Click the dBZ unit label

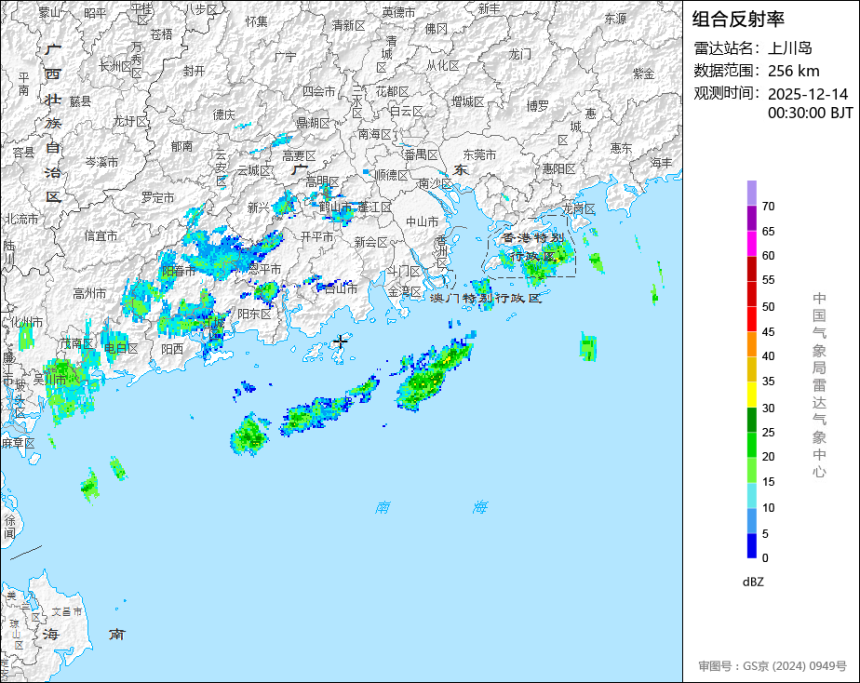753,582
